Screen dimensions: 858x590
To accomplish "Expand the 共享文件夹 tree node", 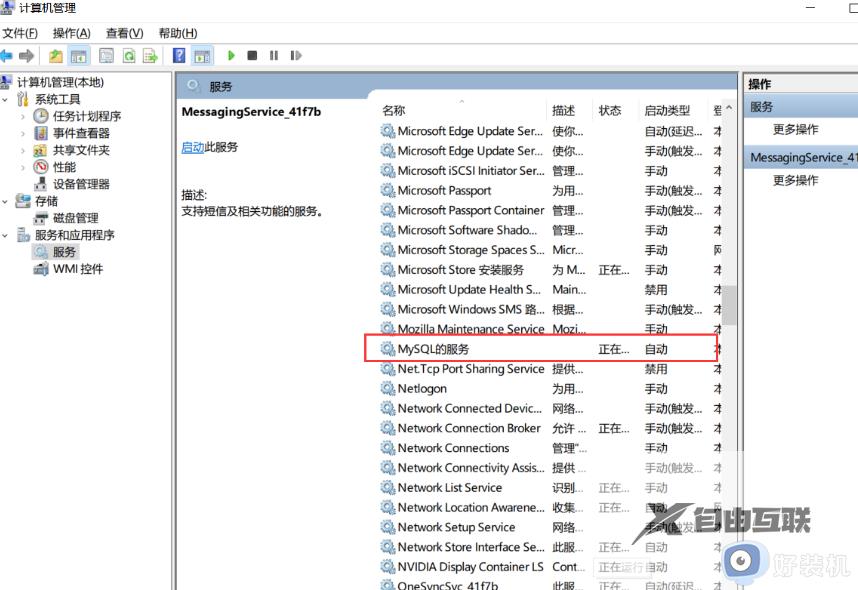I will click(x=24, y=150).
